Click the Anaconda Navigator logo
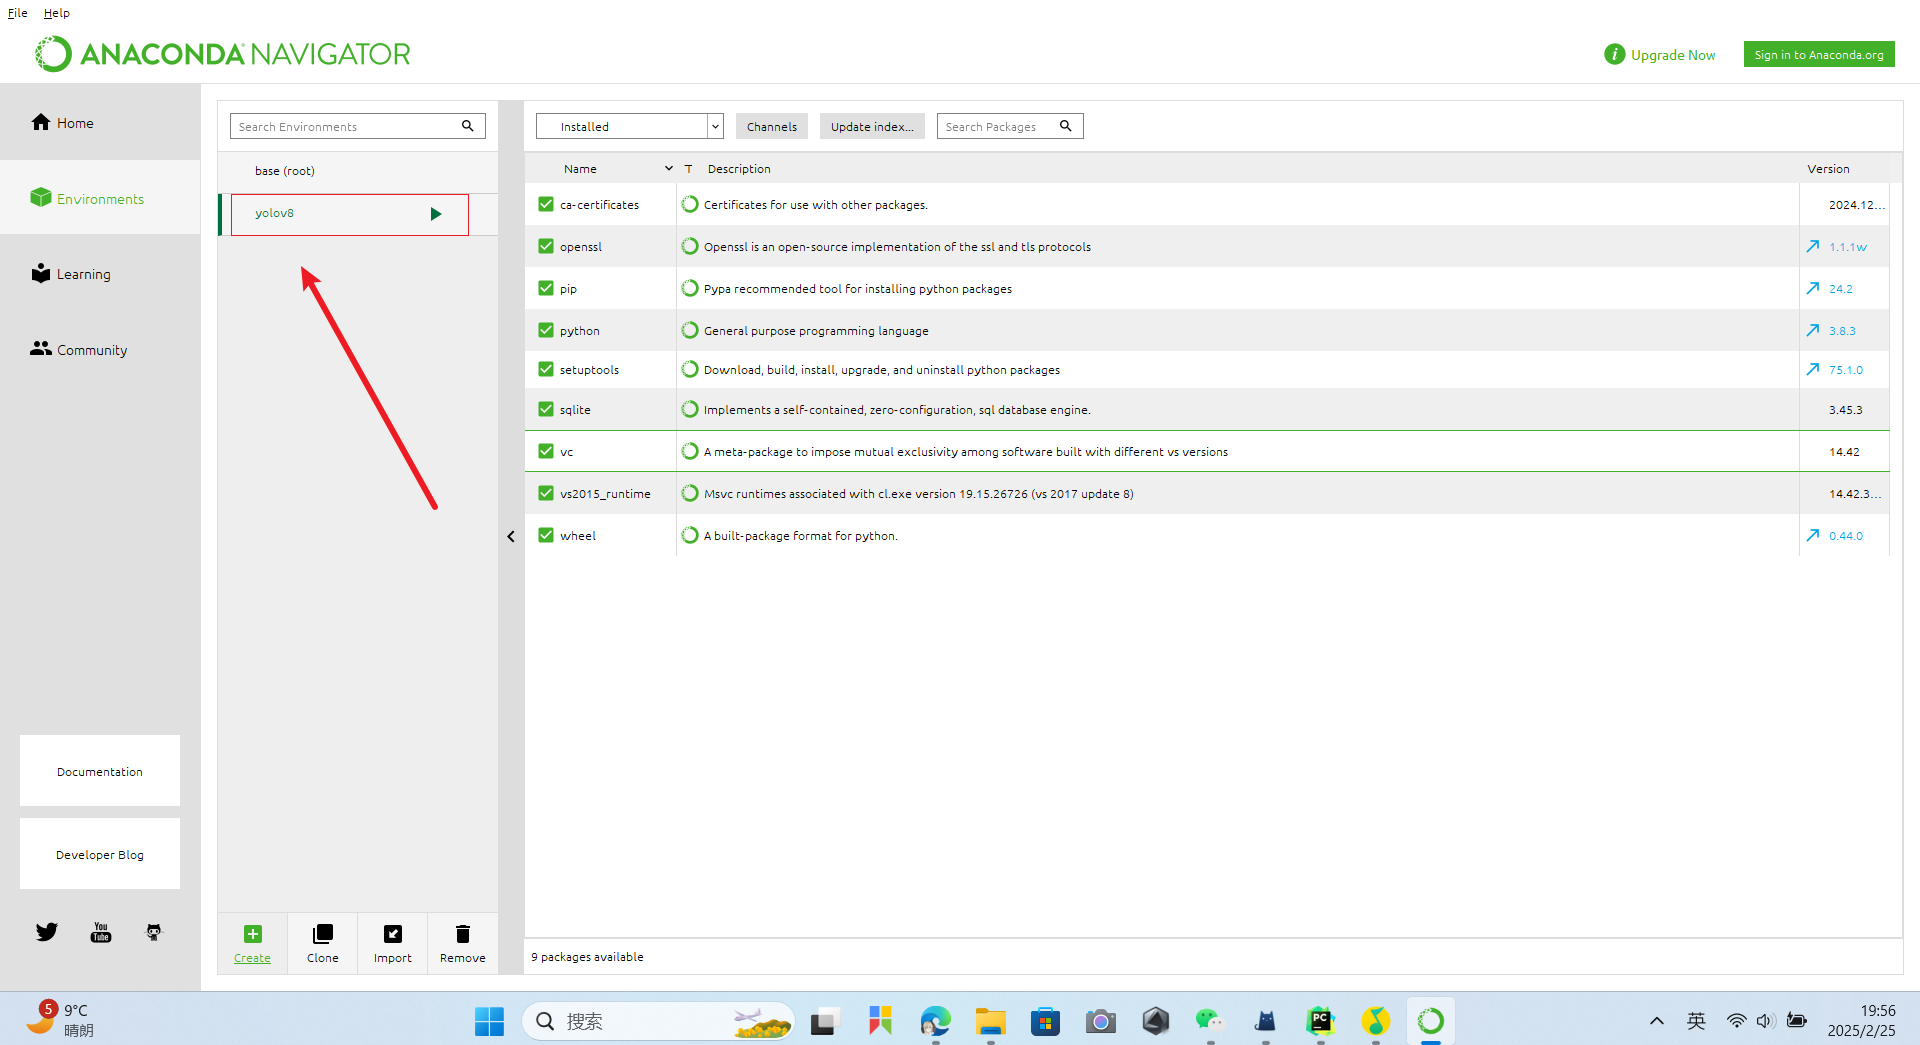 (x=222, y=54)
